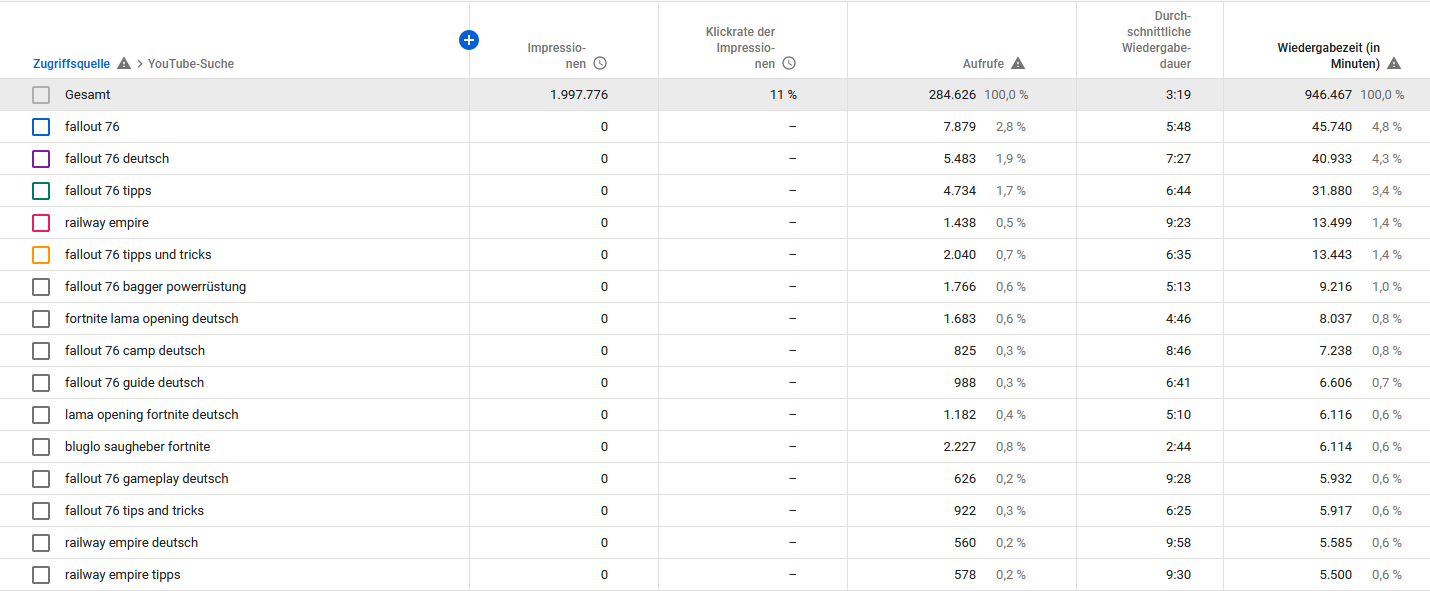Click warning triangle beside Wiedergabezeit header
Screen dimensions: 1430x591
[1394, 64]
